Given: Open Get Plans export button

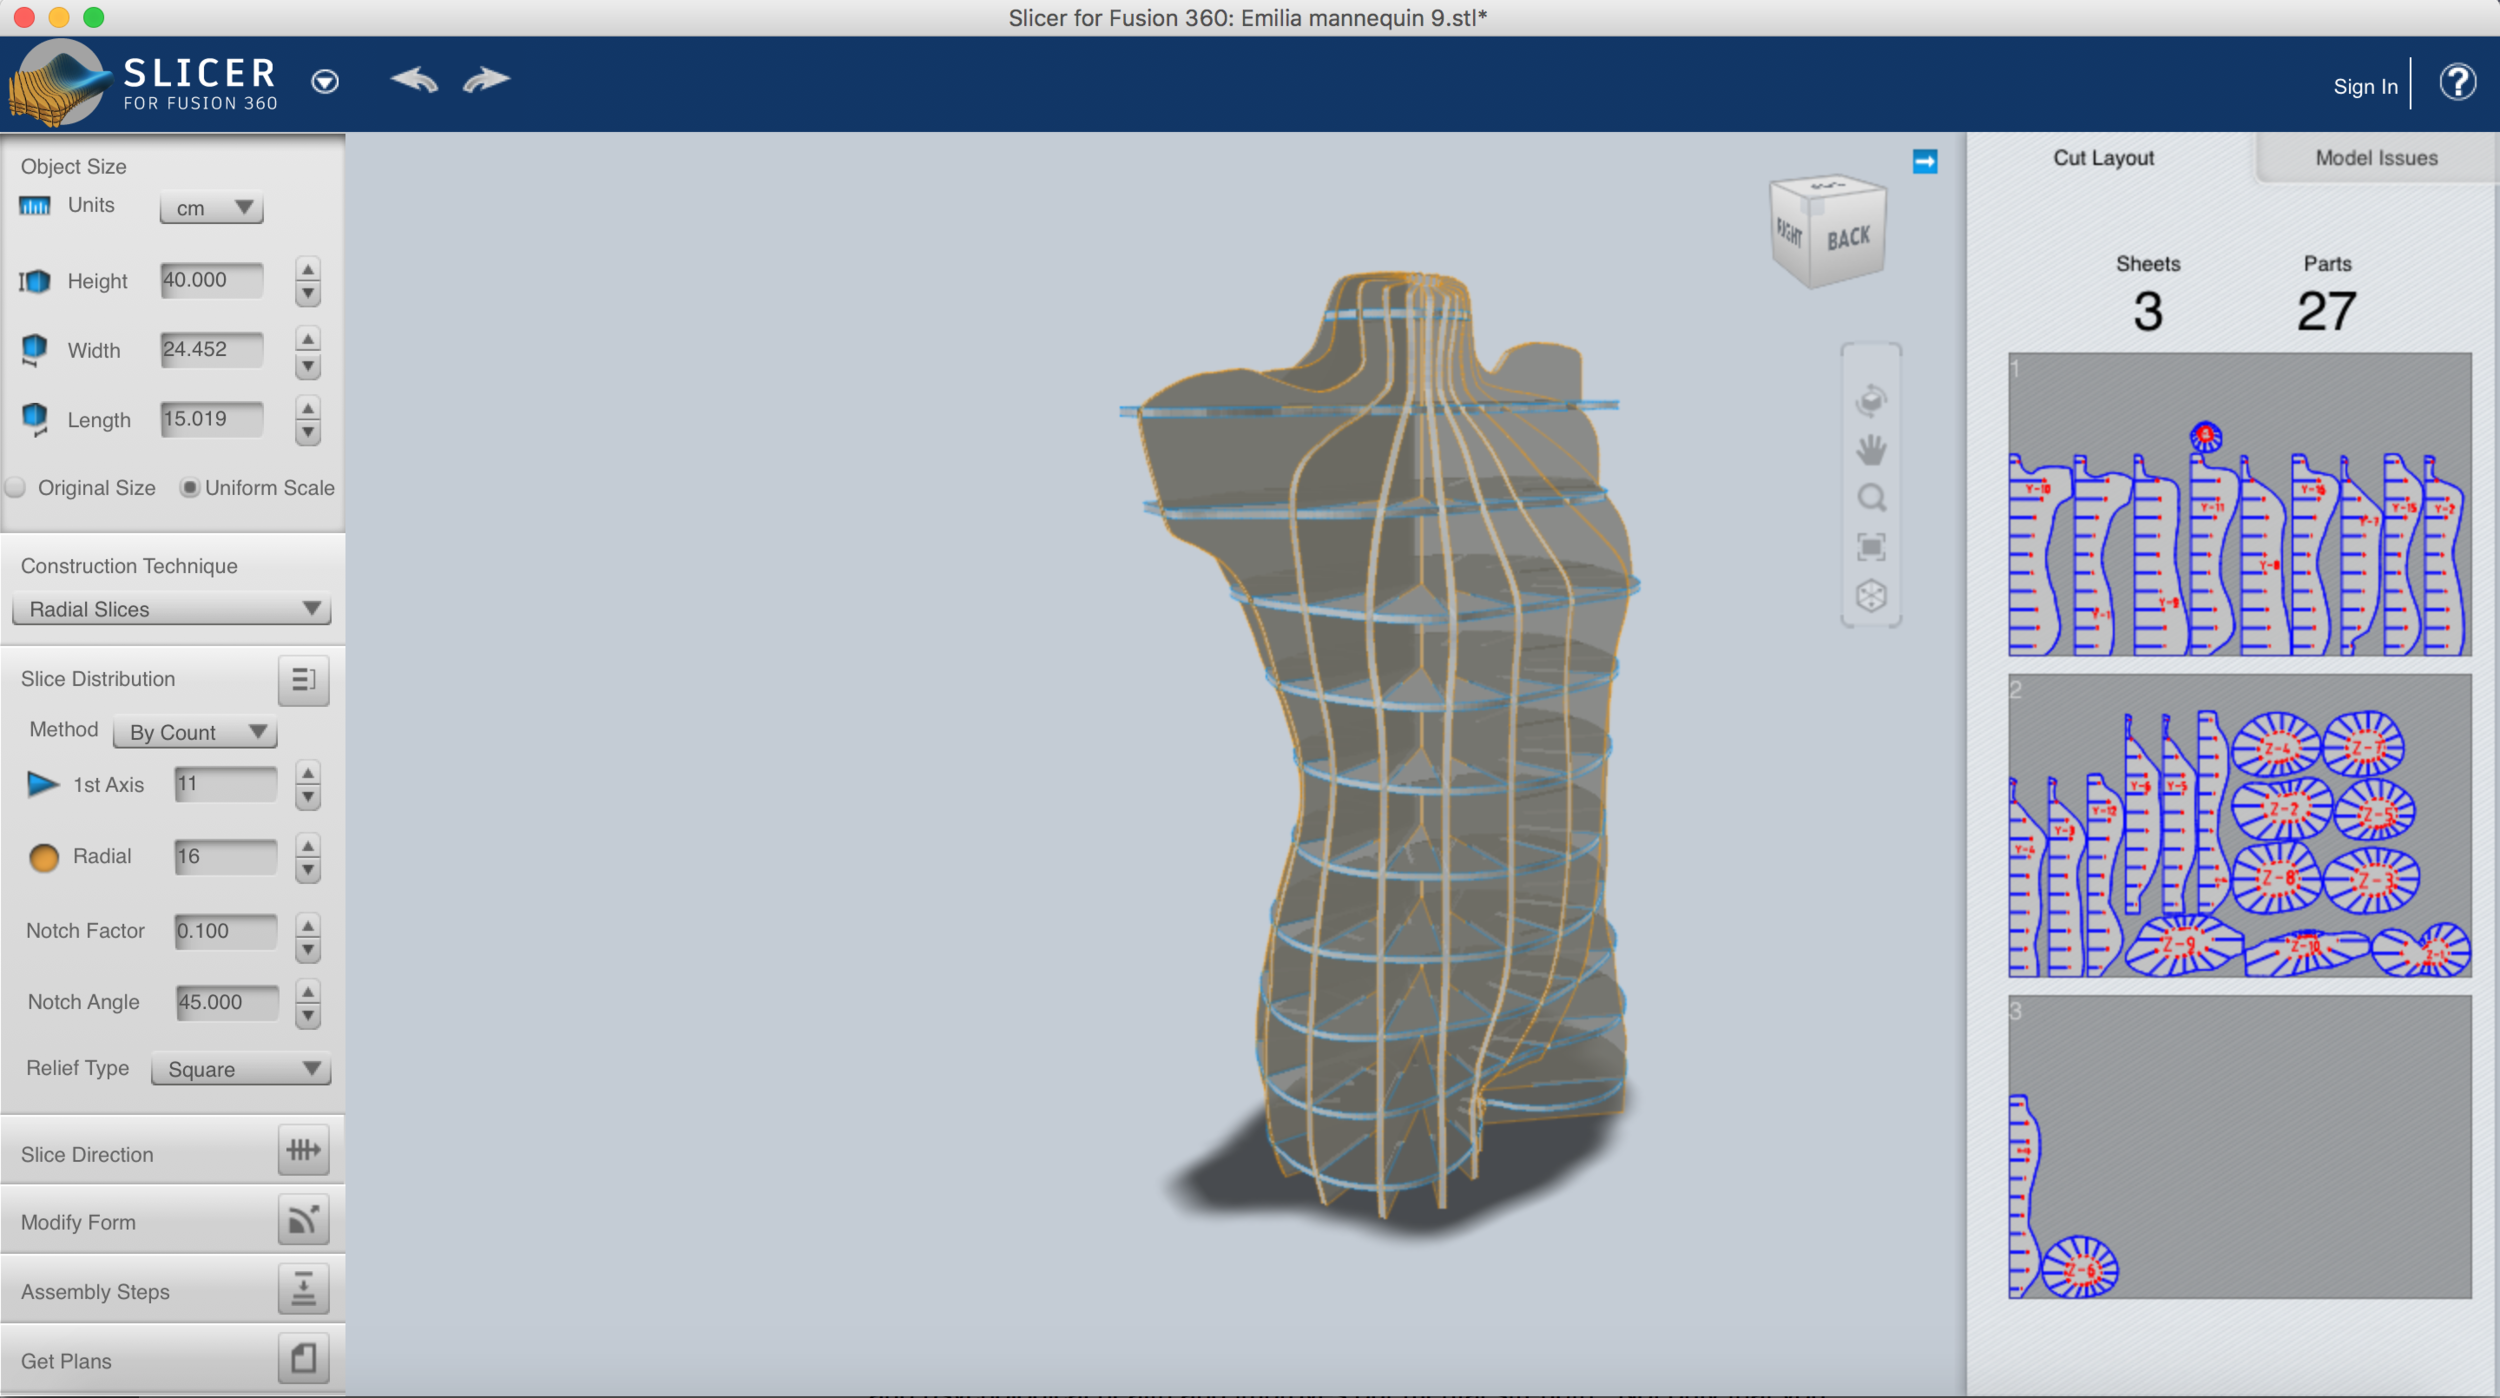Looking at the screenshot, I should click(303, 1359).
